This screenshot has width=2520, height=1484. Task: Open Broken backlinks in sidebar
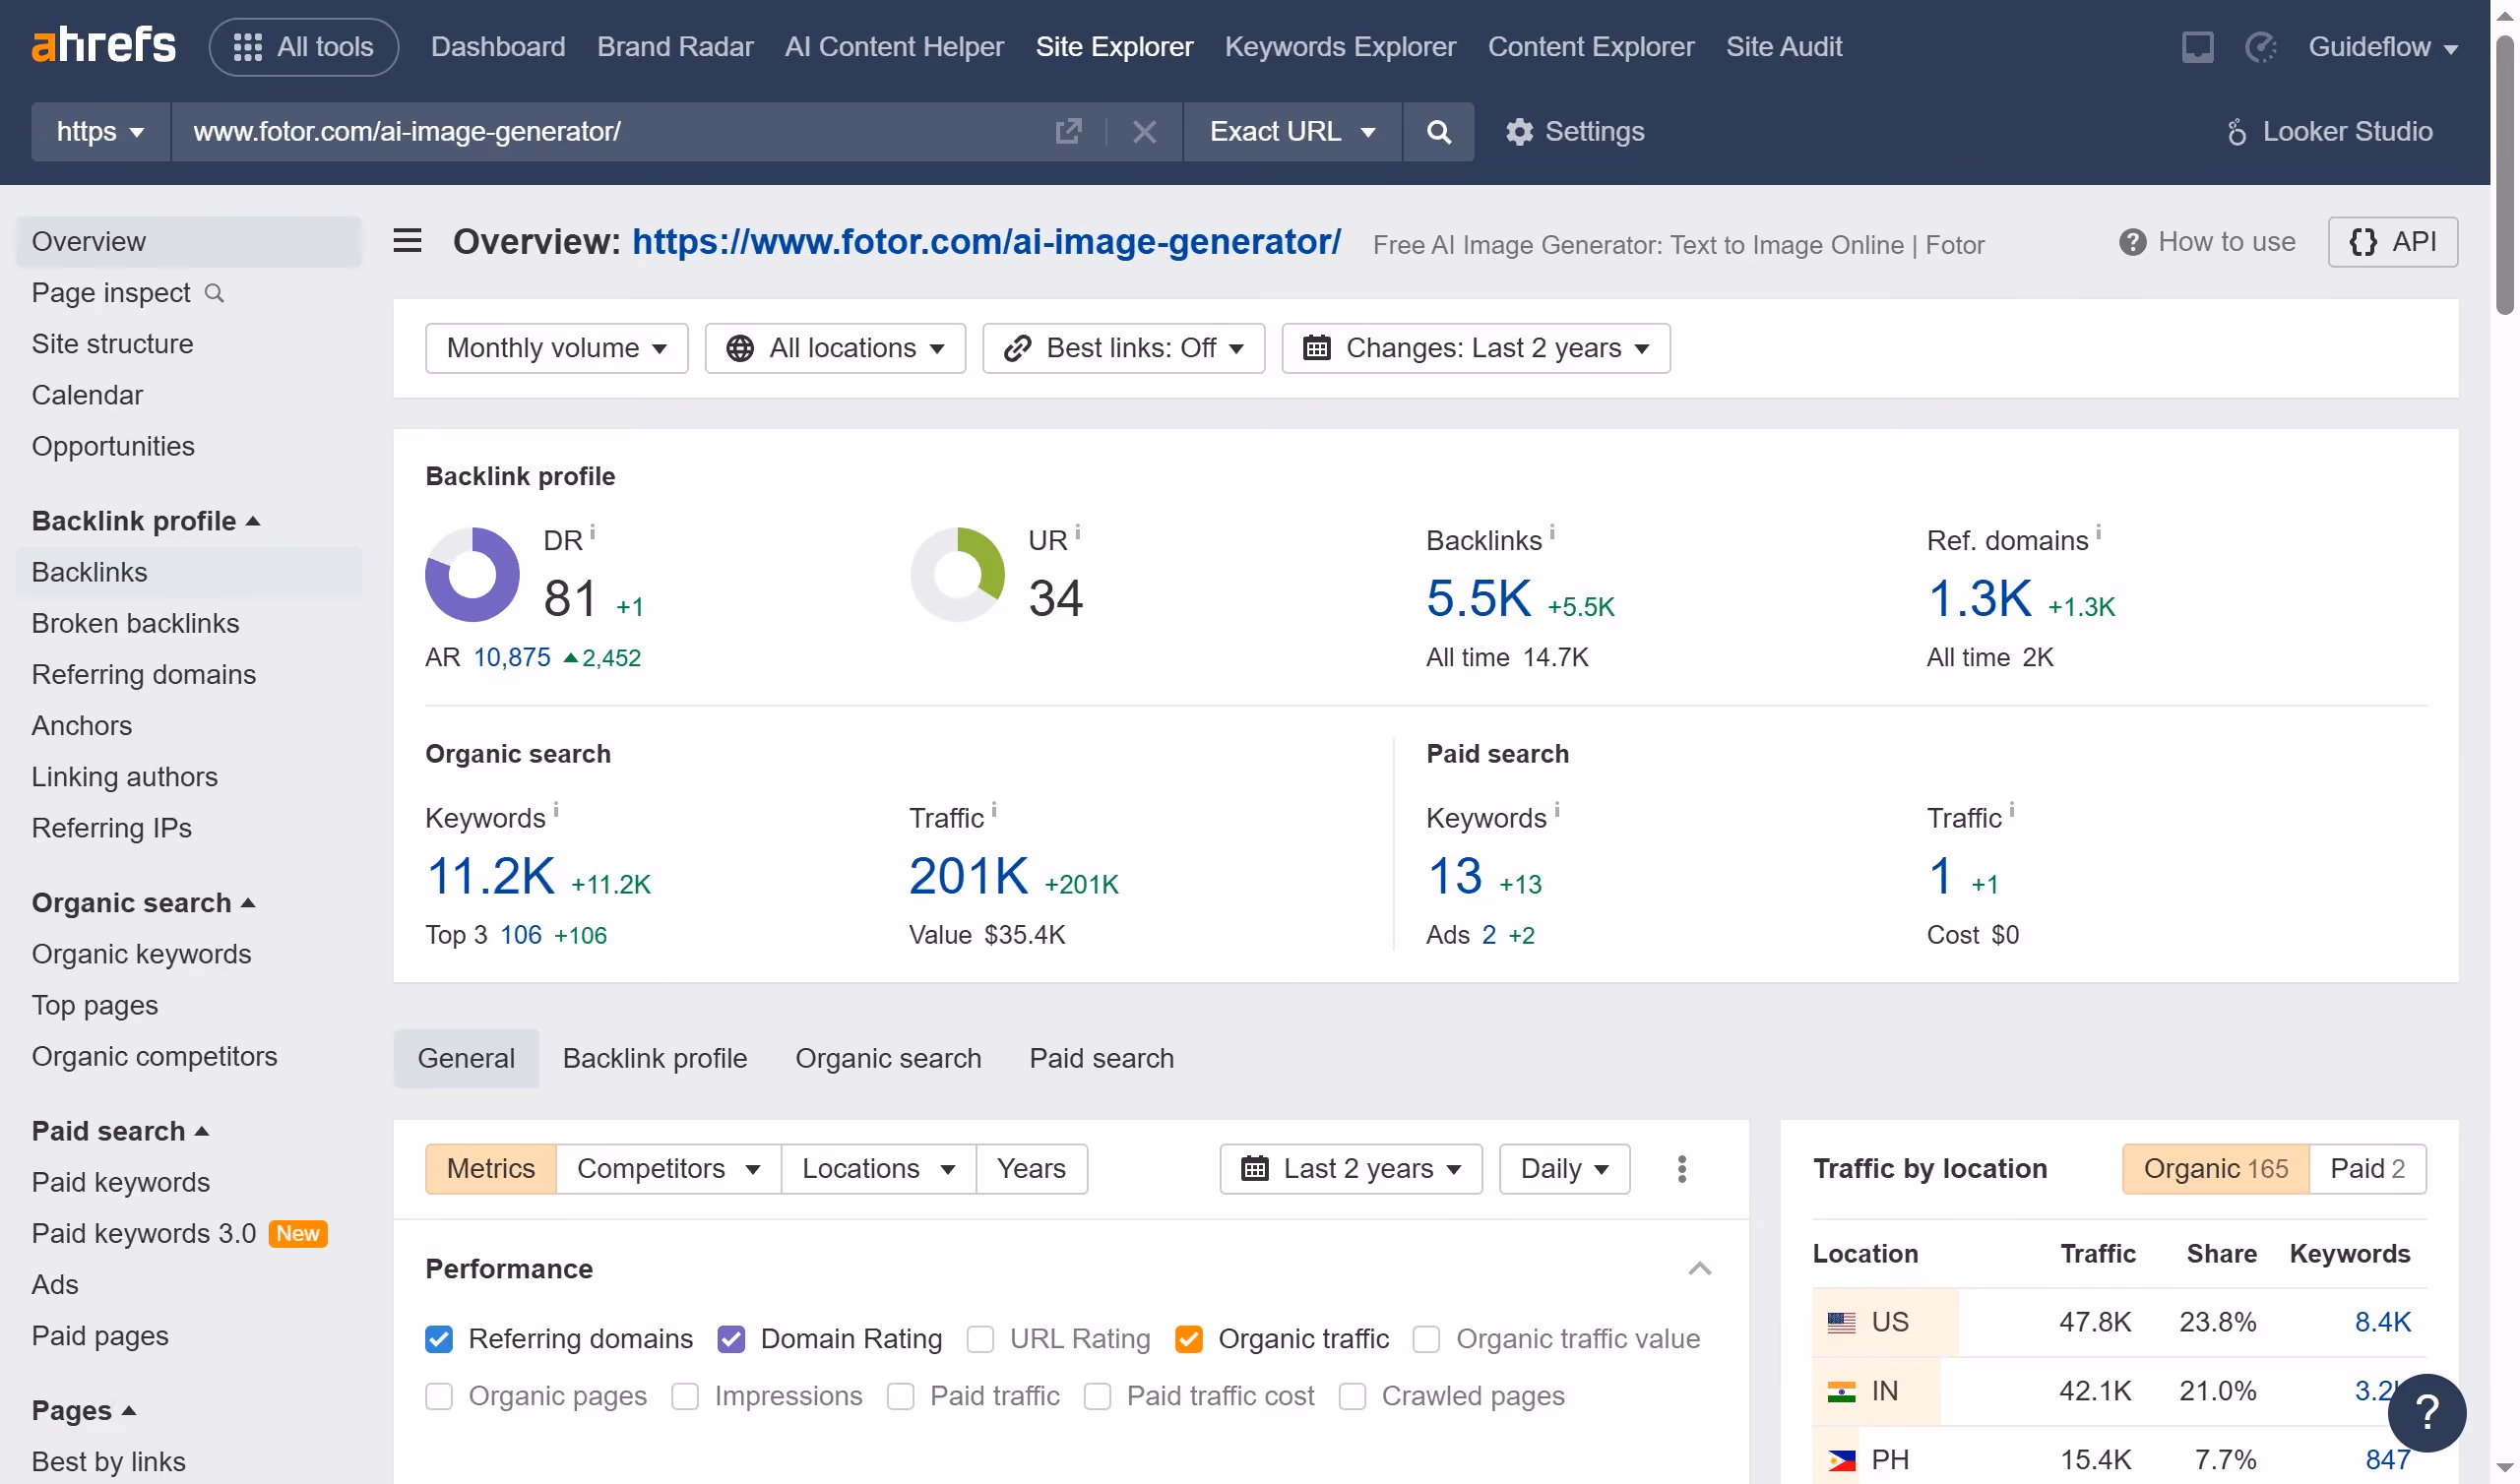click(135, 624)
